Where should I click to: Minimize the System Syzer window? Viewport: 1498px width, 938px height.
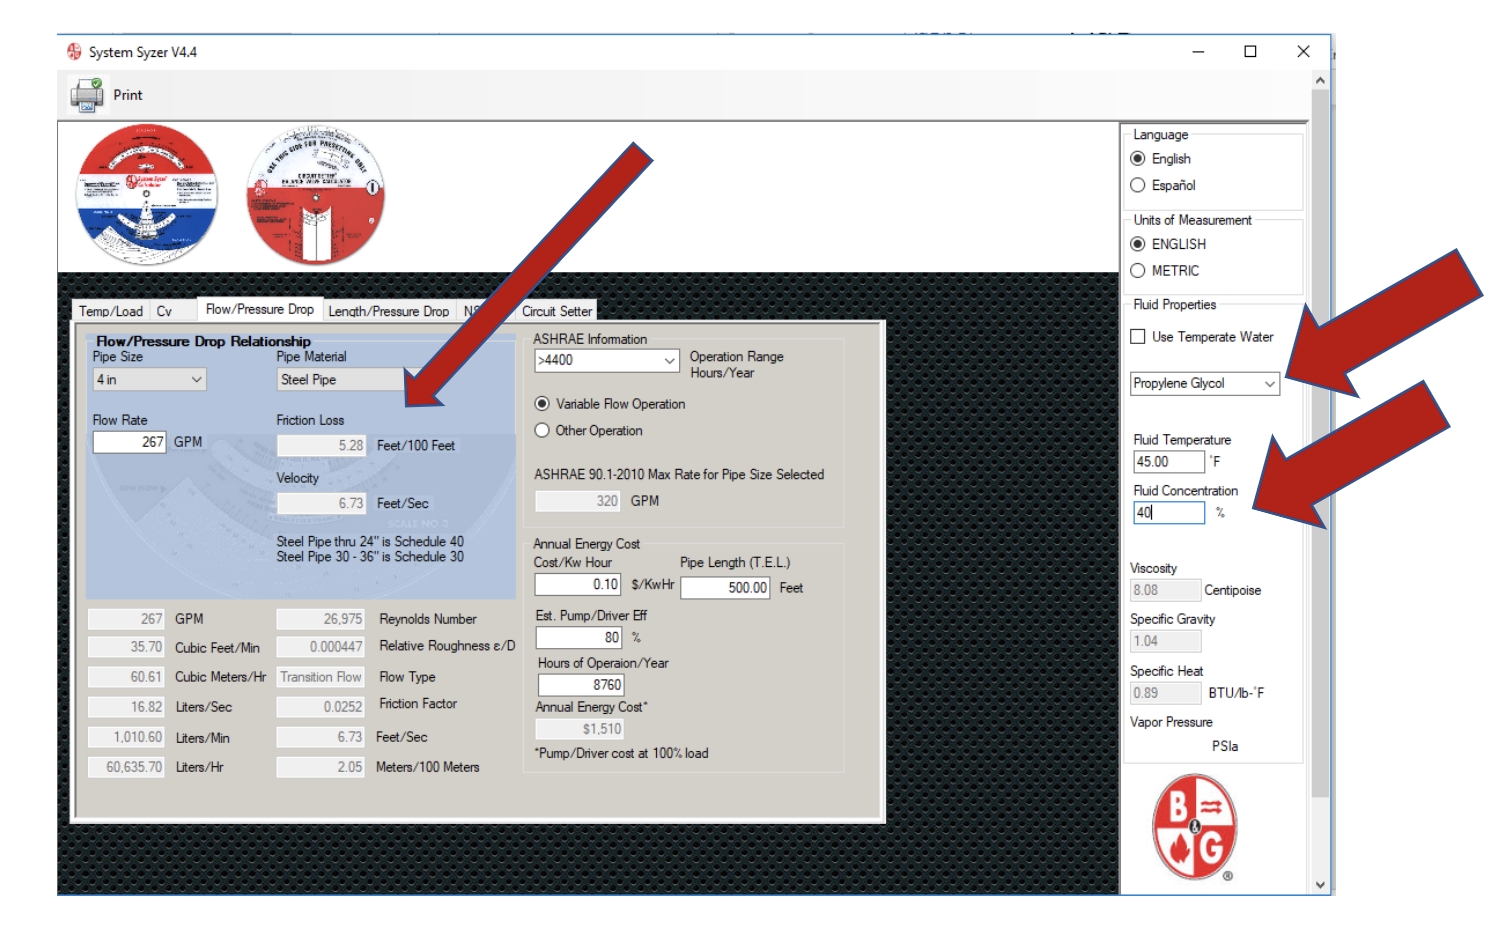(x=1198, y=52)
